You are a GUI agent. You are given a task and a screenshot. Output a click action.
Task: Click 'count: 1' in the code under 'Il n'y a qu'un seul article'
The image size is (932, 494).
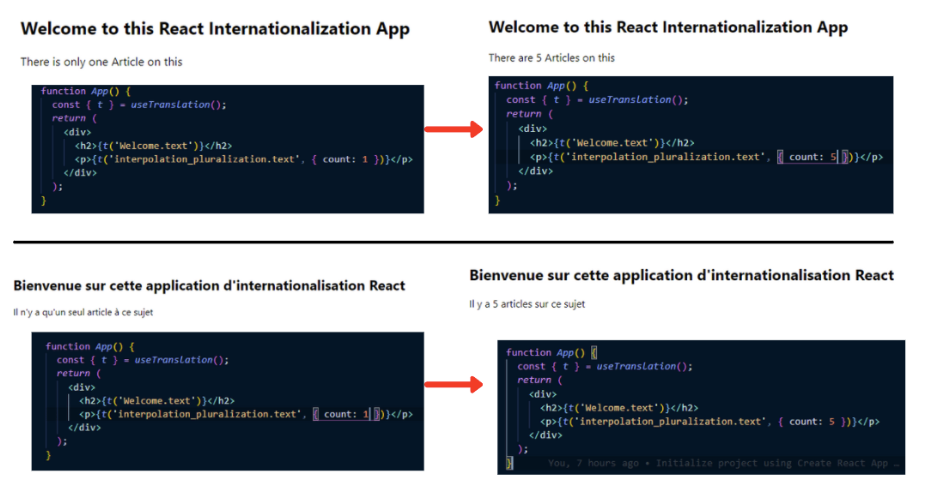click(x=347, y=414)
